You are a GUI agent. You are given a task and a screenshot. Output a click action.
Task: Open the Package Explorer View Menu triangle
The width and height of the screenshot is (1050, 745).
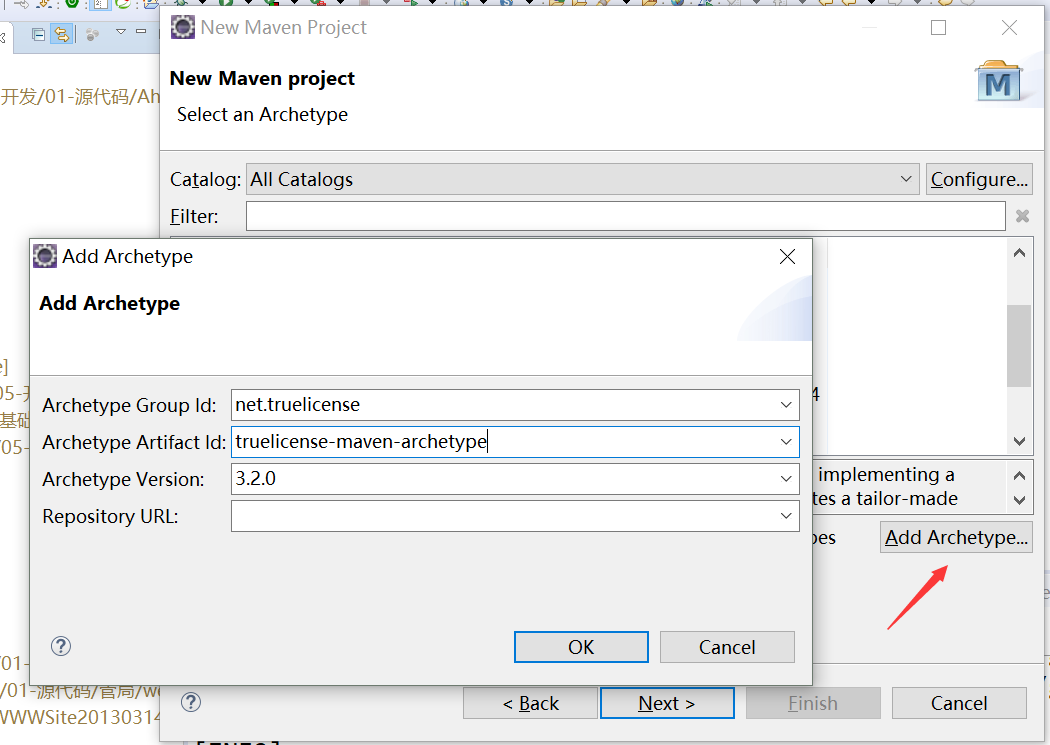(121, 31)
